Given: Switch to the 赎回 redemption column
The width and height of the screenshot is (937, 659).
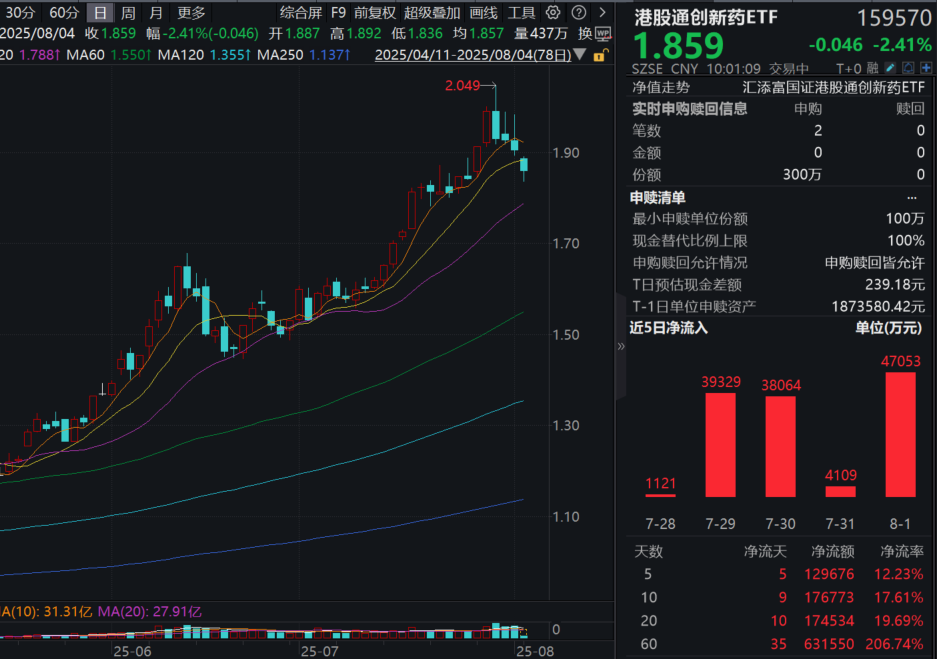Looking at the screenshot, I should (x=911, y=107).
